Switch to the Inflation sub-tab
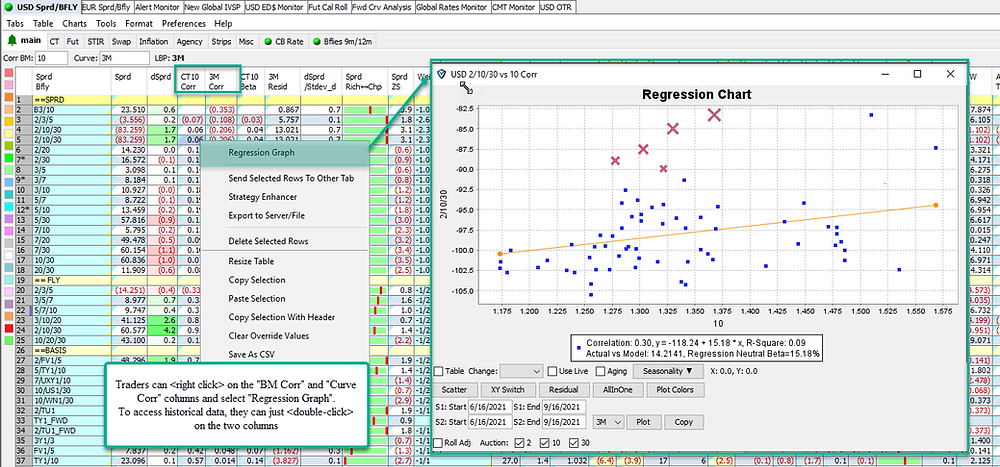This screenshot has height=467, width=1000. point(154,41)
